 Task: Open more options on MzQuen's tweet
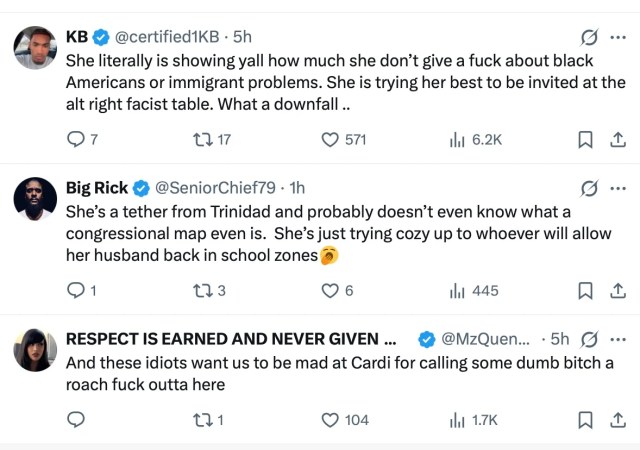coord(618,339)
